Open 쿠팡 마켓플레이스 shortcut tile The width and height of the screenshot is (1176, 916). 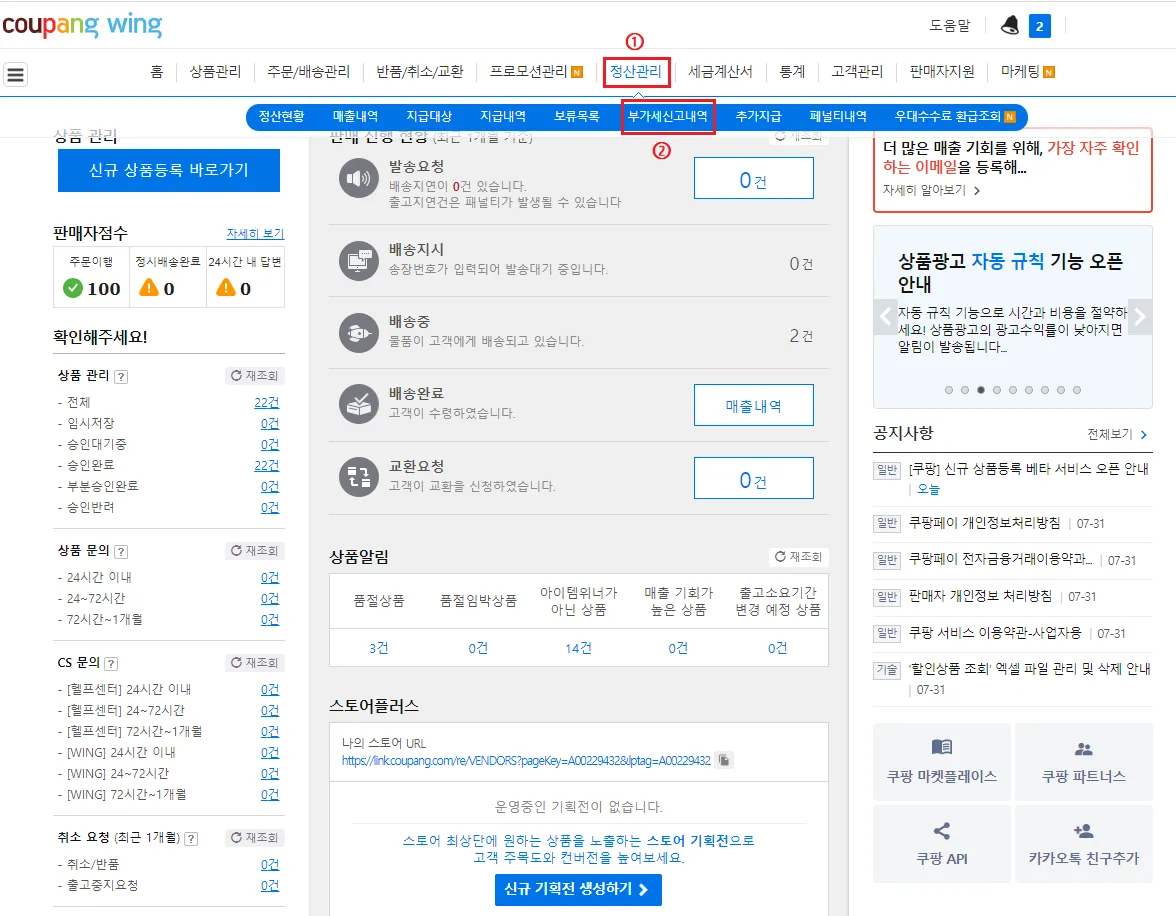click(x=941, y=762)
